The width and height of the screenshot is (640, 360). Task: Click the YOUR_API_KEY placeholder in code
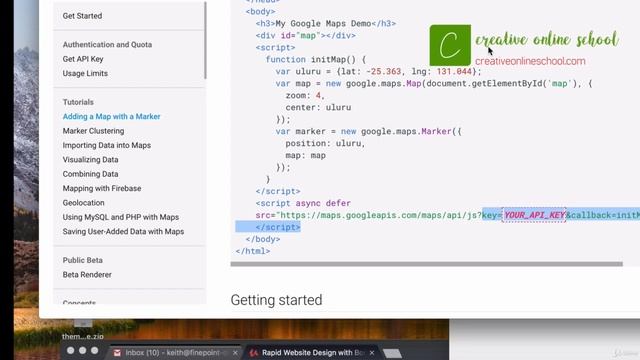534,215
